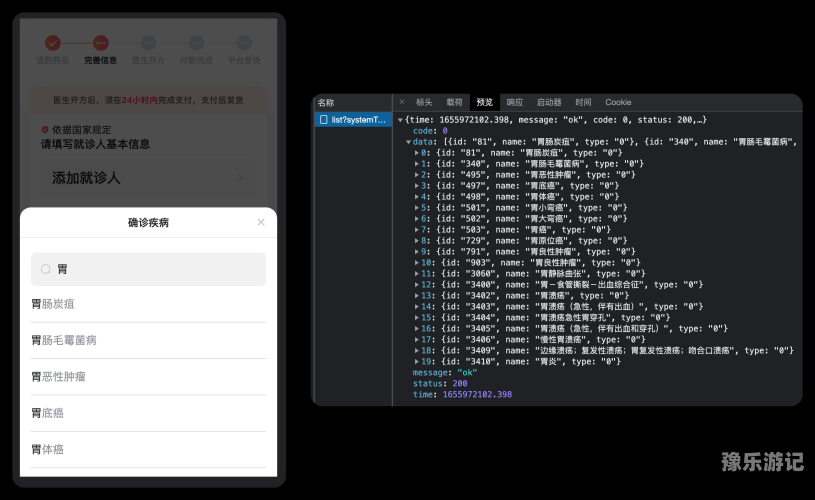
Task: Click the status: 200 line
Action: [x=440, y=384]
